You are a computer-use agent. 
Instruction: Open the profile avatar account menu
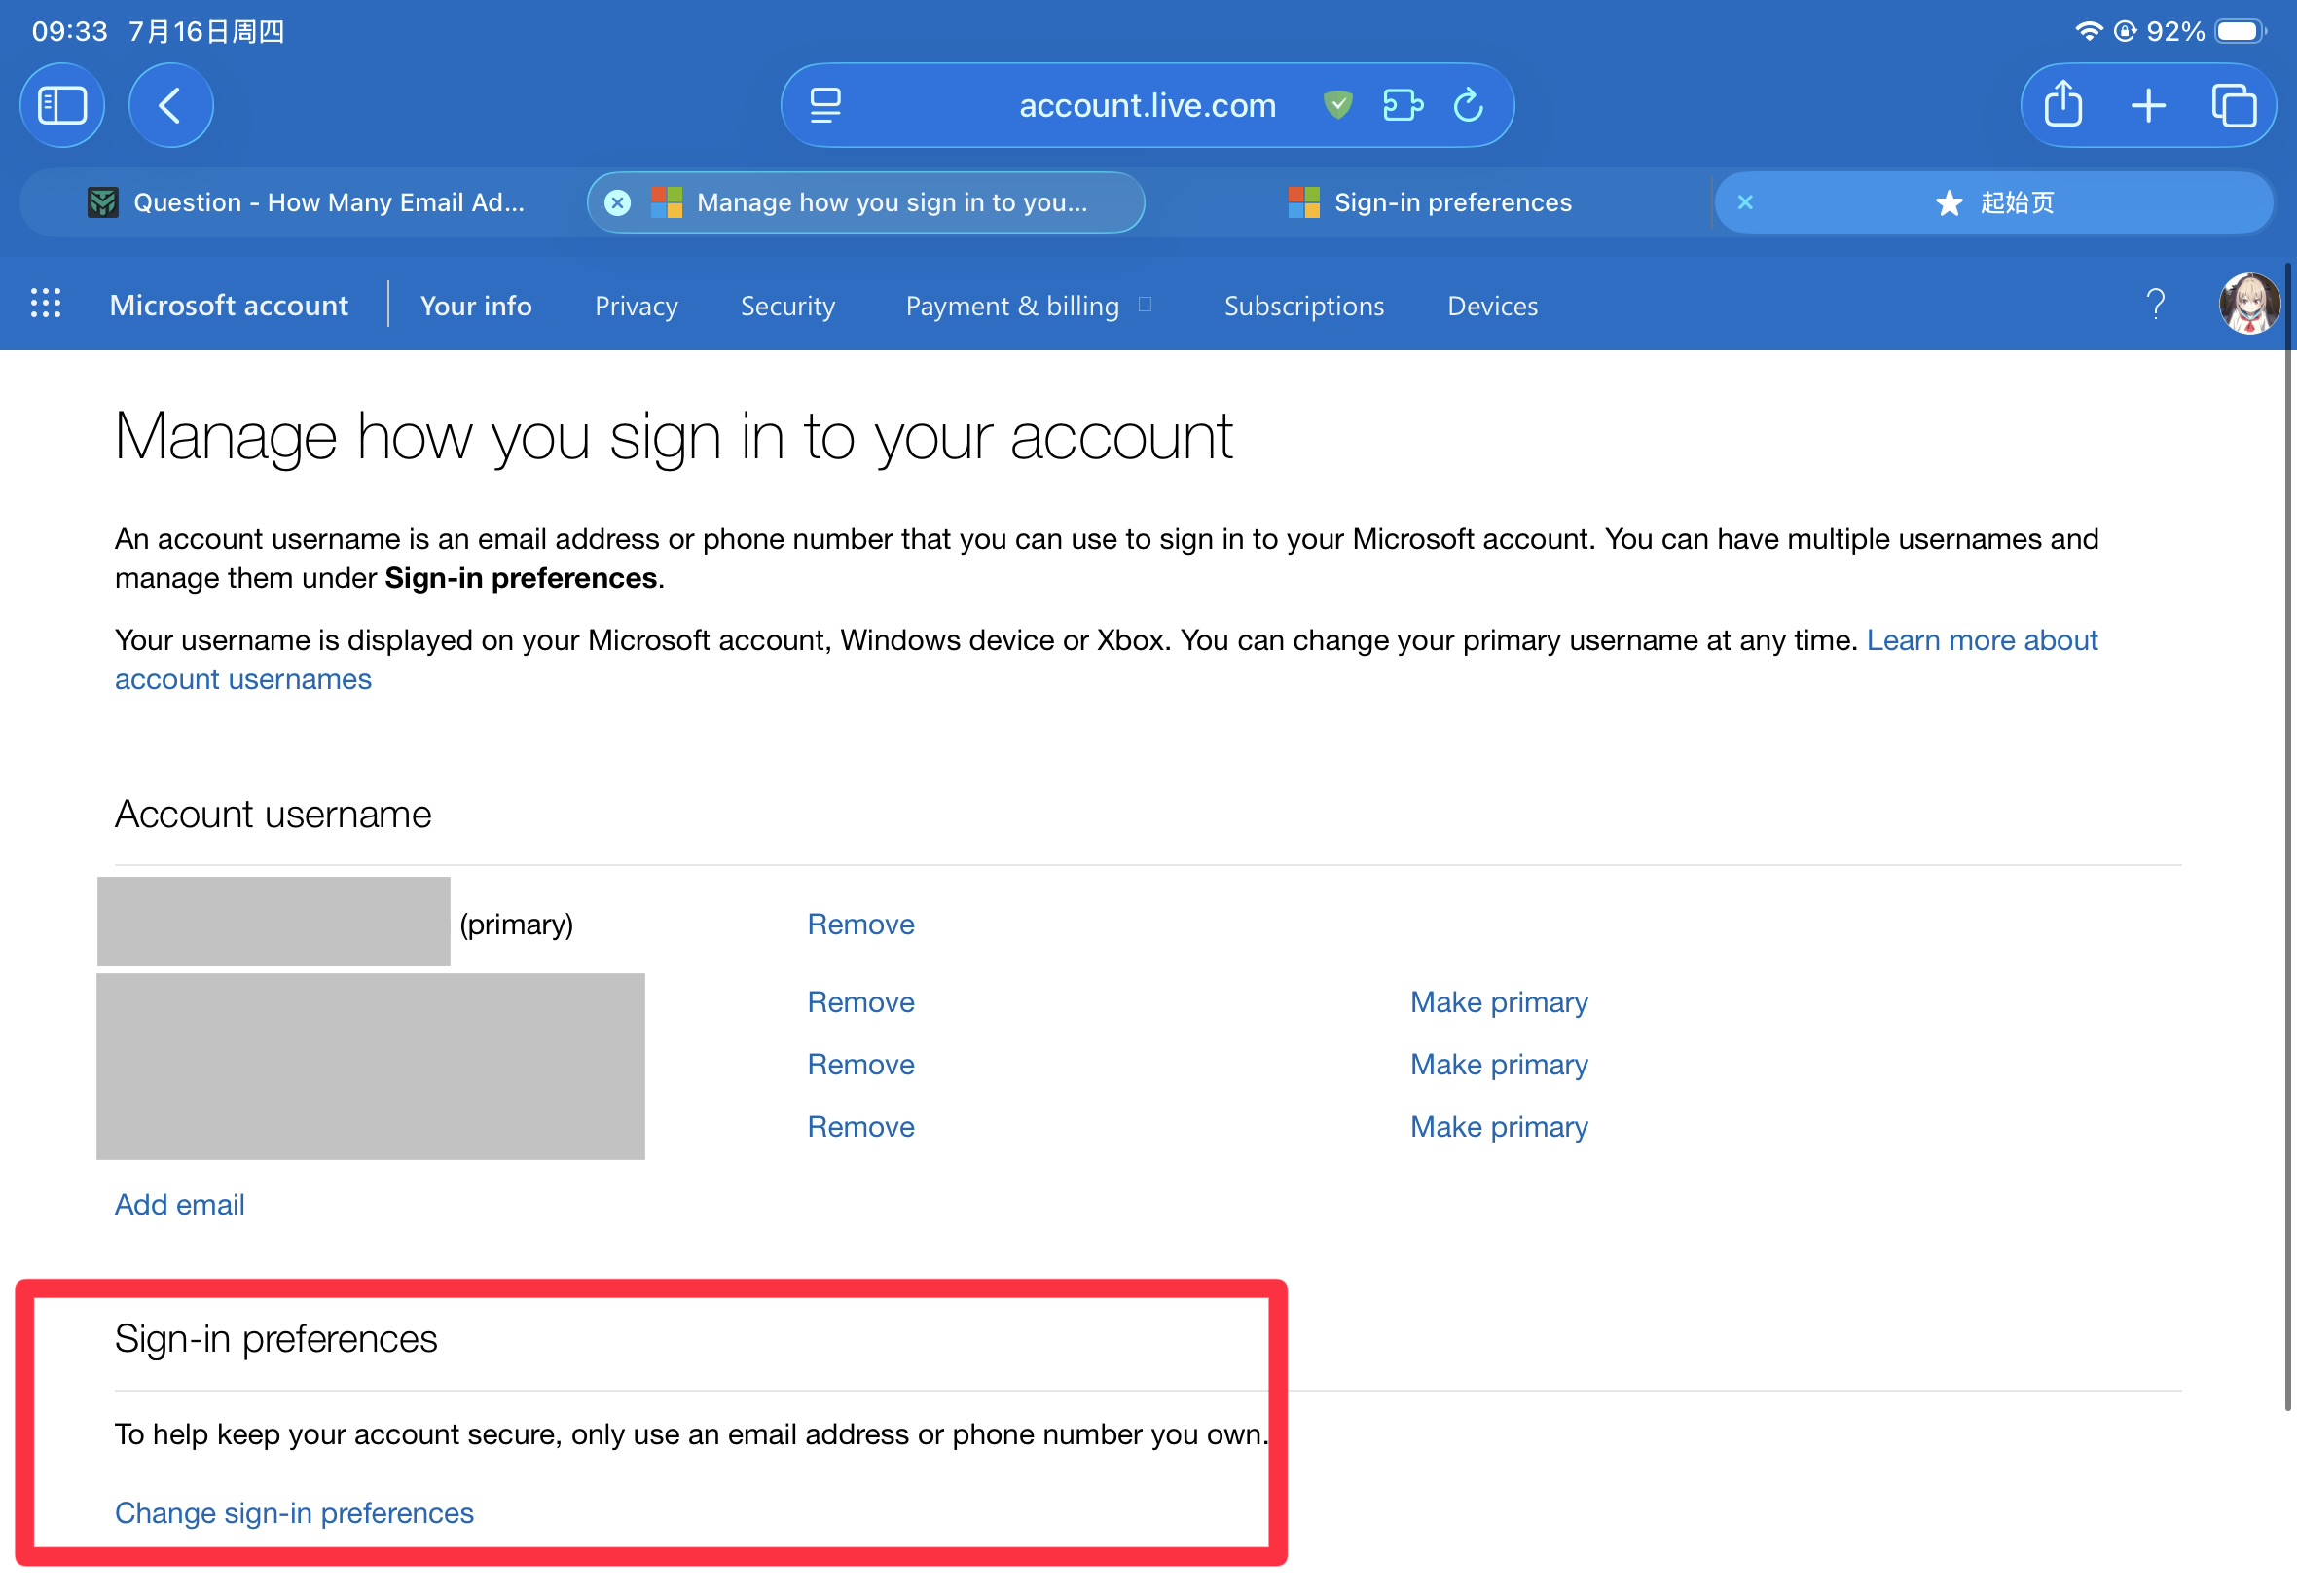2249,303
